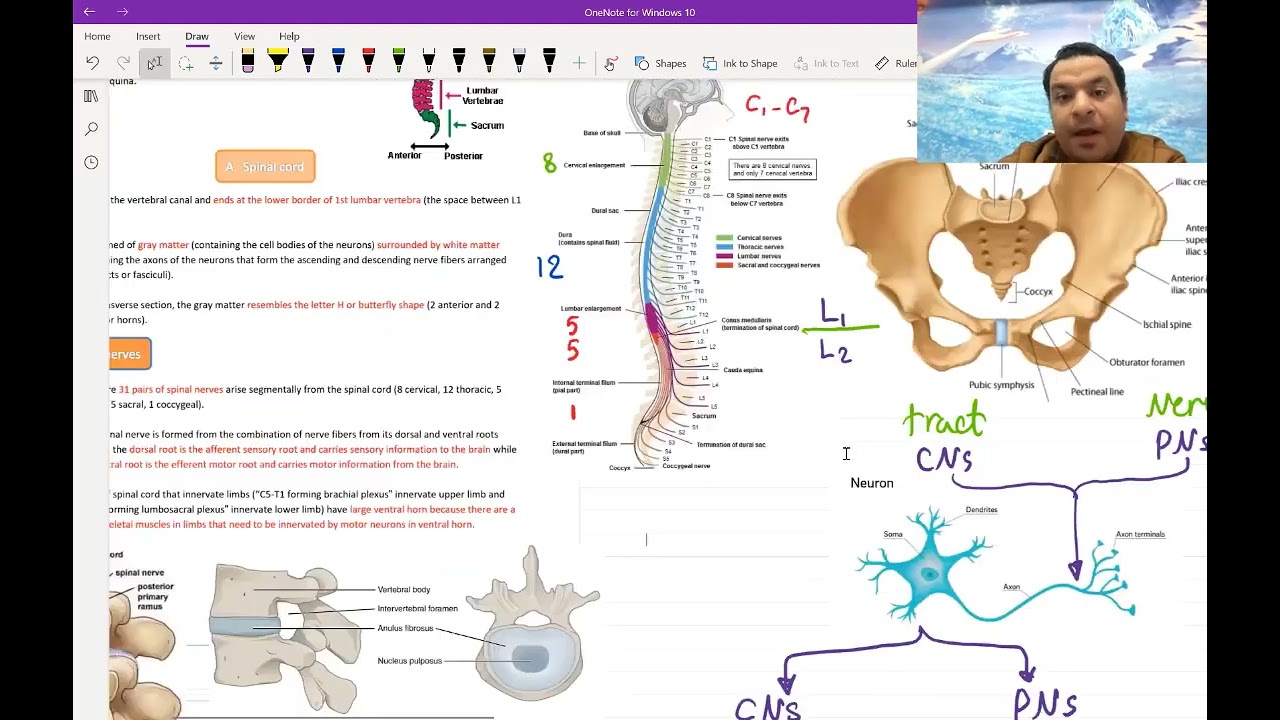Click the 'Anulus fibrosus' label
This screenshot has height=720, width=1280.
coord(405,628)
